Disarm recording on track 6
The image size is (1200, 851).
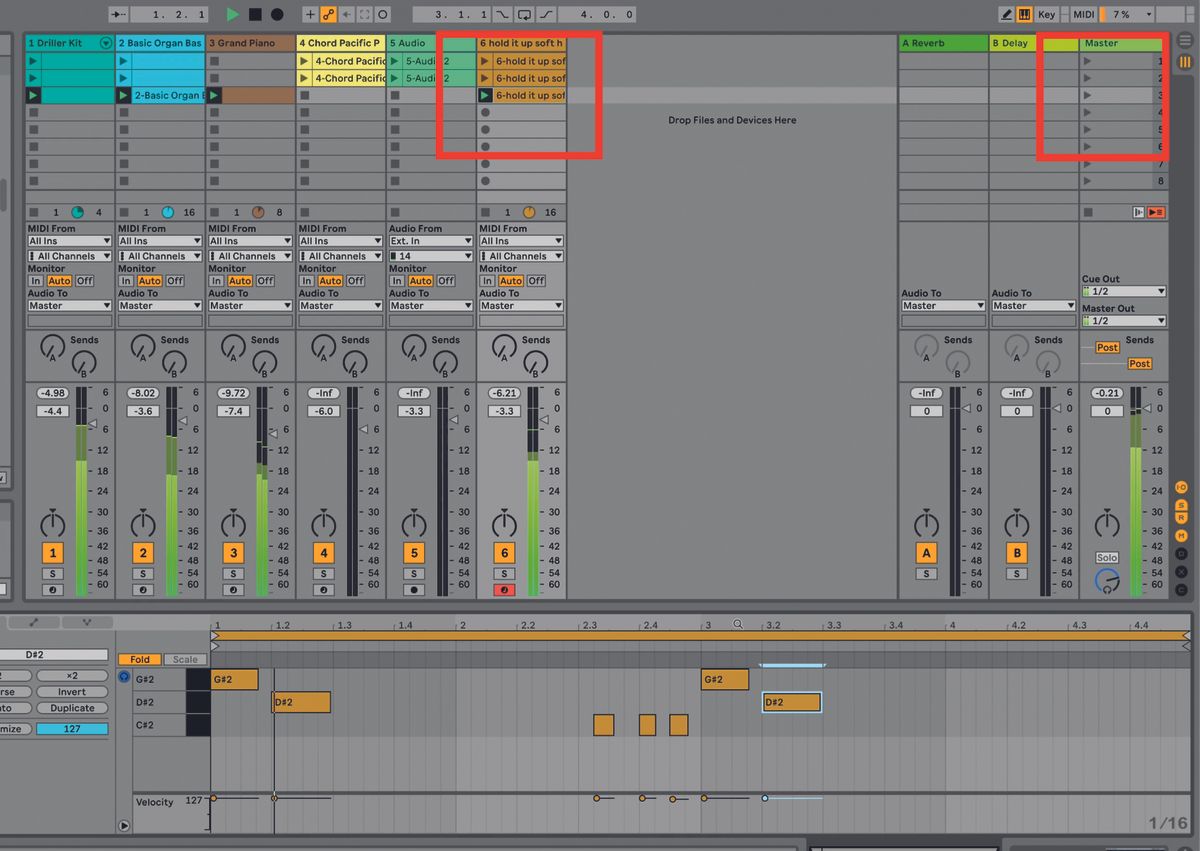(504, 590)
